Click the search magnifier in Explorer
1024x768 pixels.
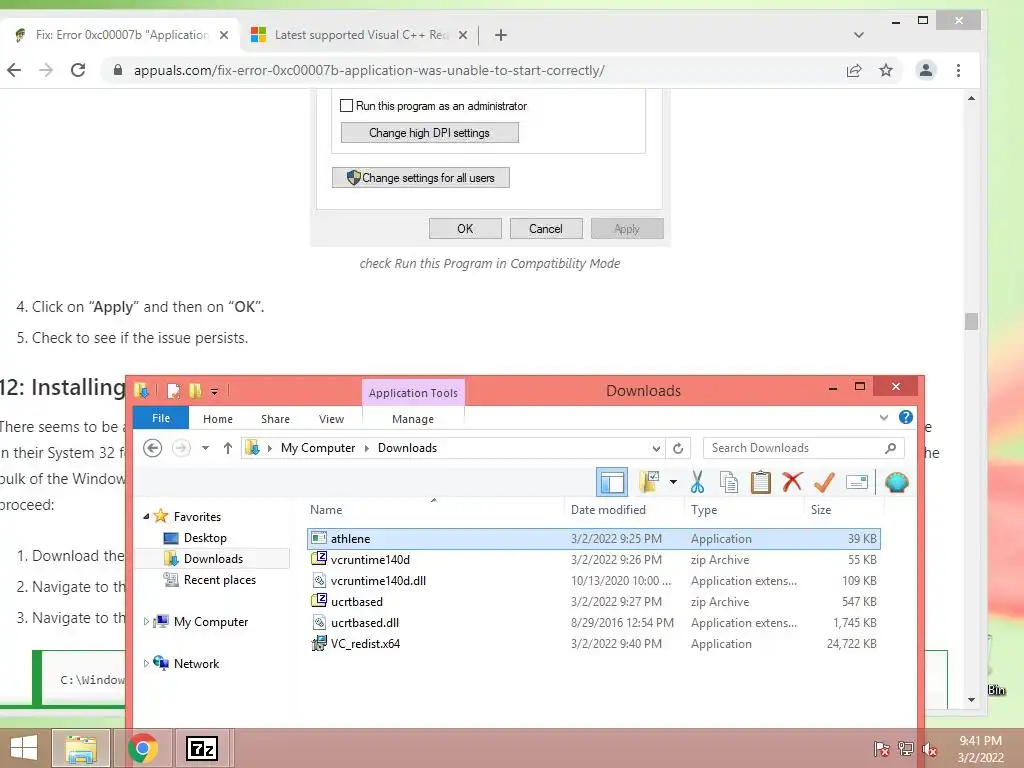[890, 448]
